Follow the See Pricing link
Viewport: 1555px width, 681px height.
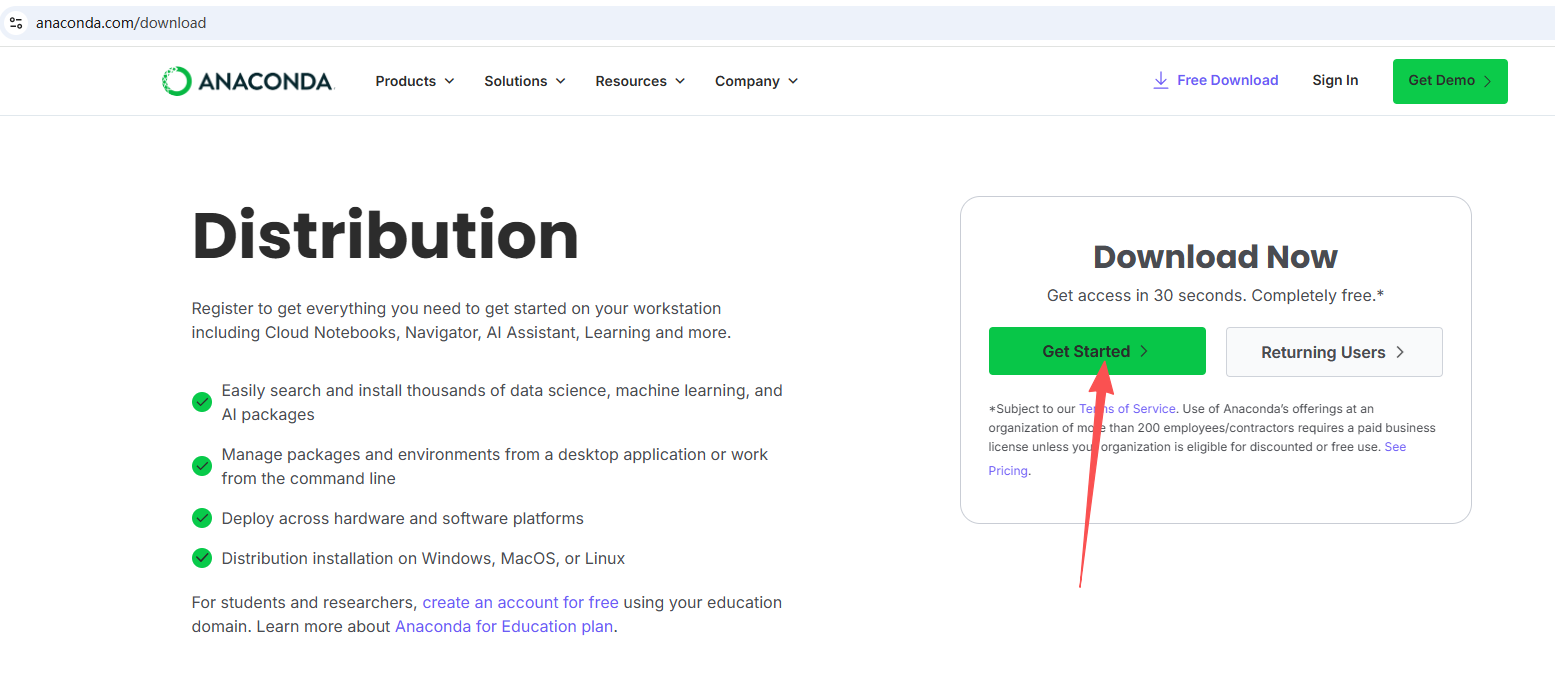(1197, 458)
